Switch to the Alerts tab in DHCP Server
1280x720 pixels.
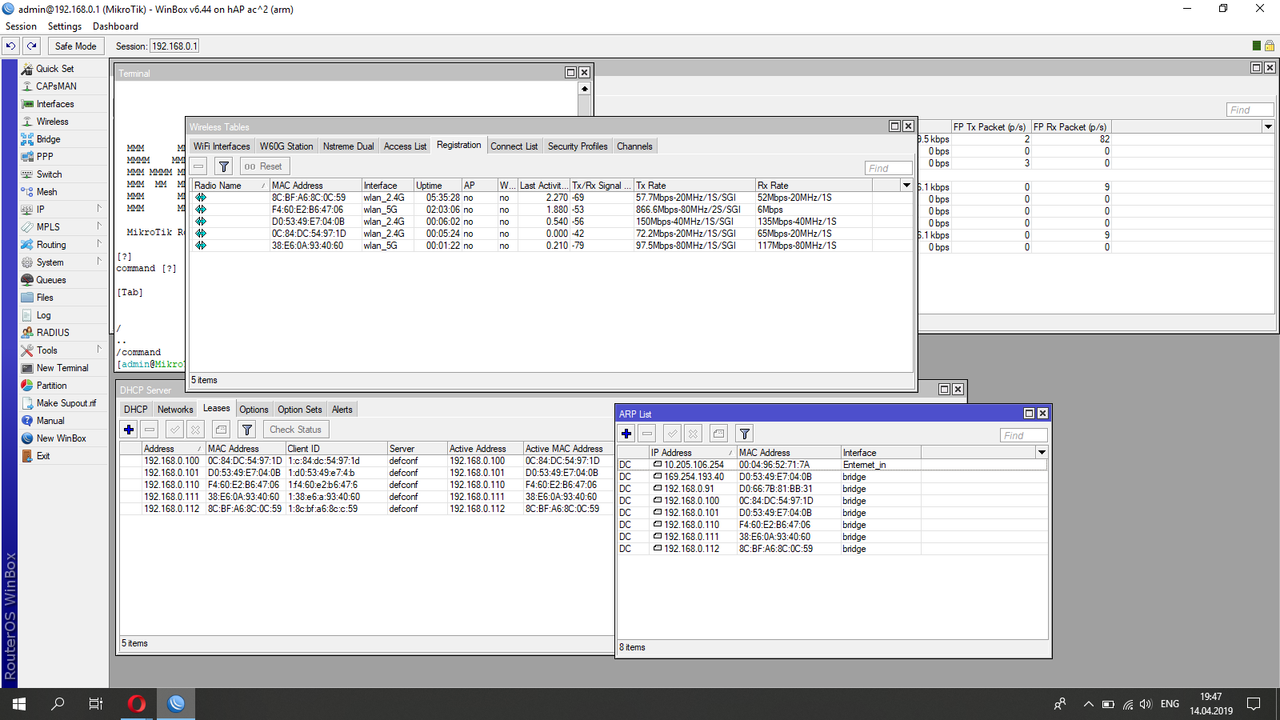pyautogui.click(x=342, y=409)
